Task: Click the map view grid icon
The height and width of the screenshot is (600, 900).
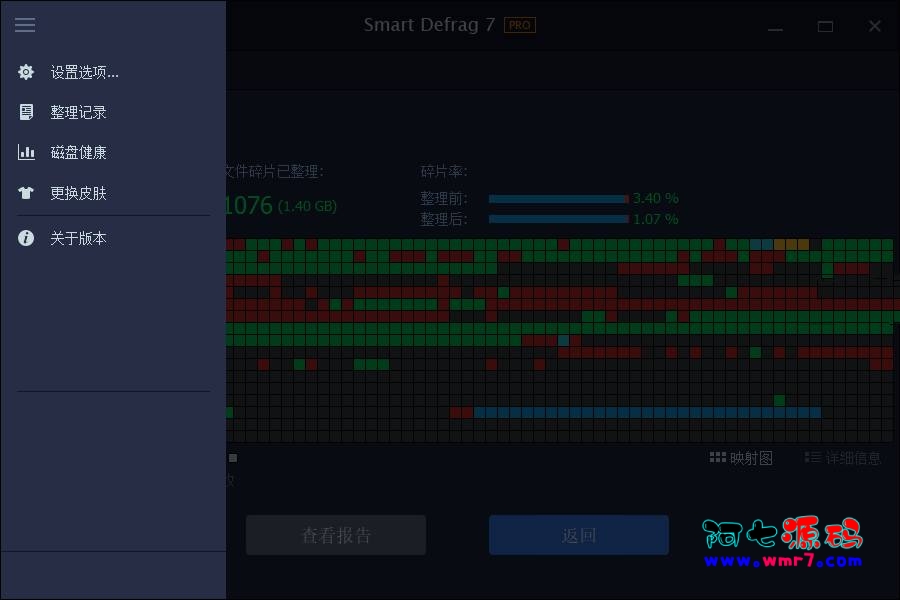Action: pyautogui.click(x=717, y=457)
